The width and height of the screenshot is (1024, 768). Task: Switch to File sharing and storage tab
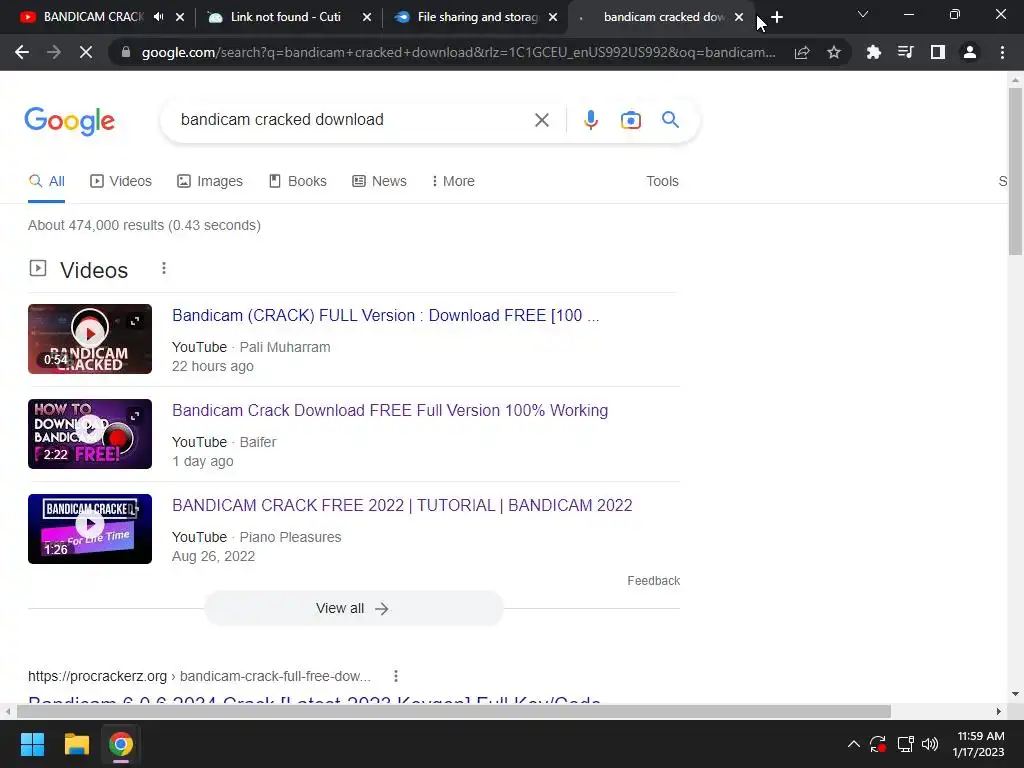pos(475,17)
